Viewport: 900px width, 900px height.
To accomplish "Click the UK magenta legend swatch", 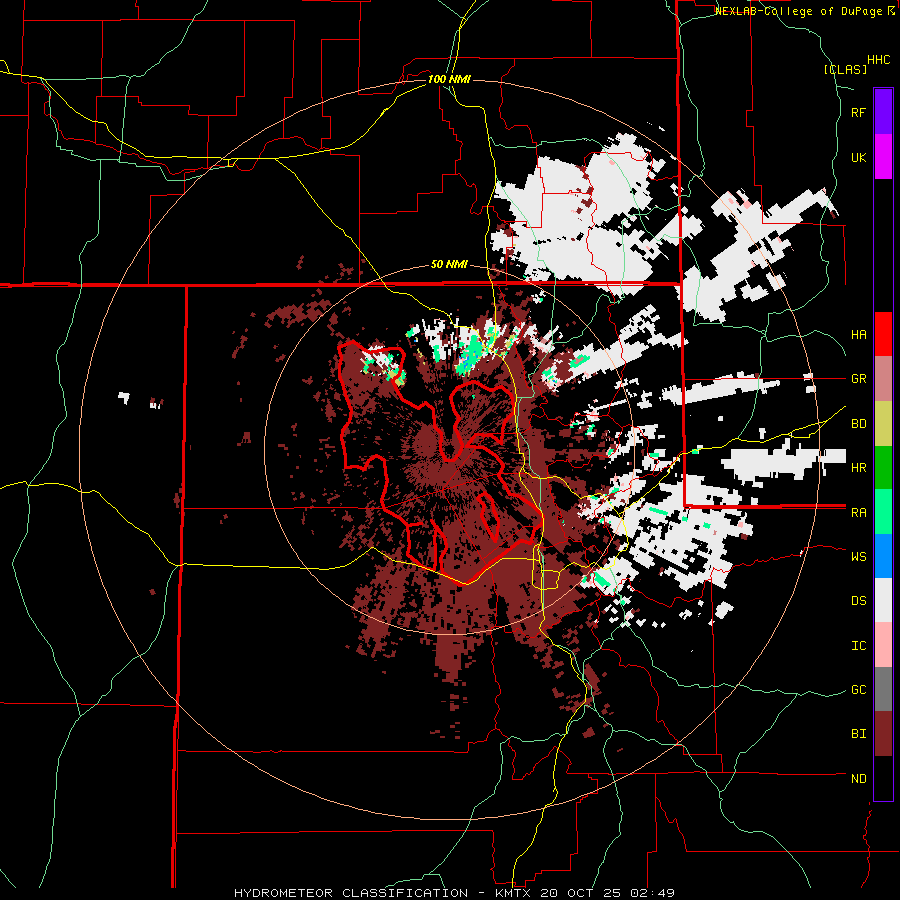I will click(883, 157).
